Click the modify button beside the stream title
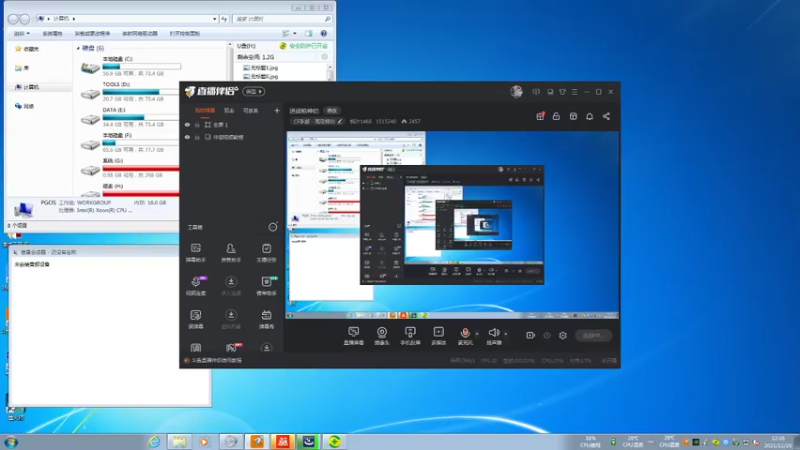 [332, 110]
